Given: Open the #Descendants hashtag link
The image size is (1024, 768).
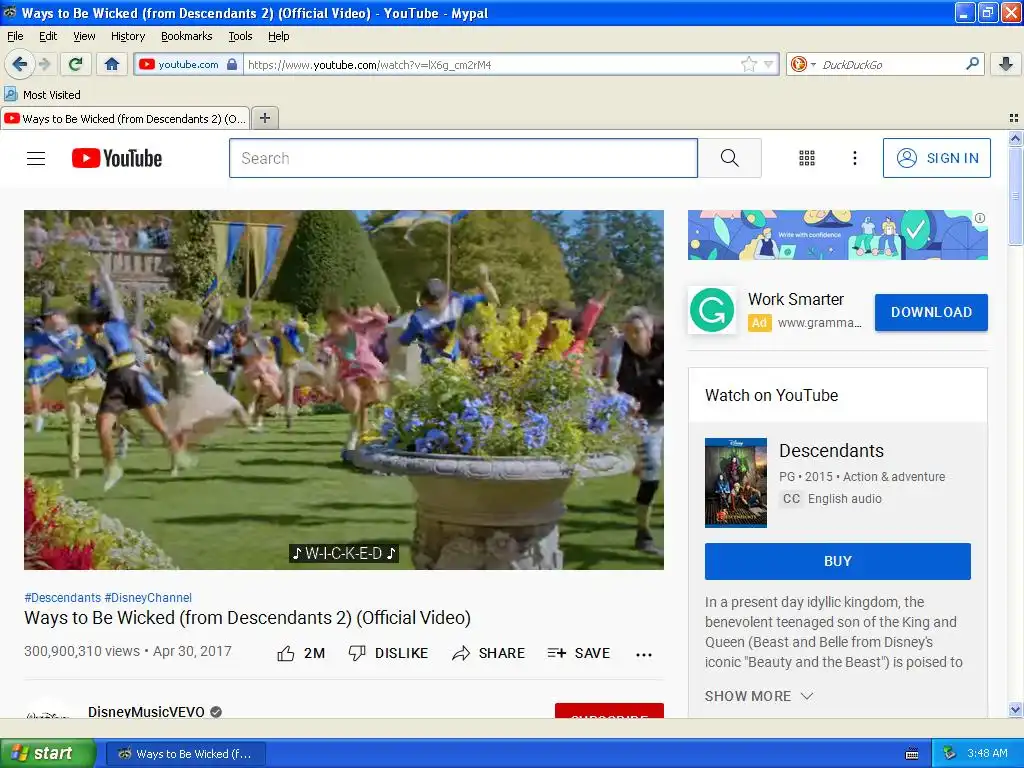Looking at the screenshot, I should point(63,598).
